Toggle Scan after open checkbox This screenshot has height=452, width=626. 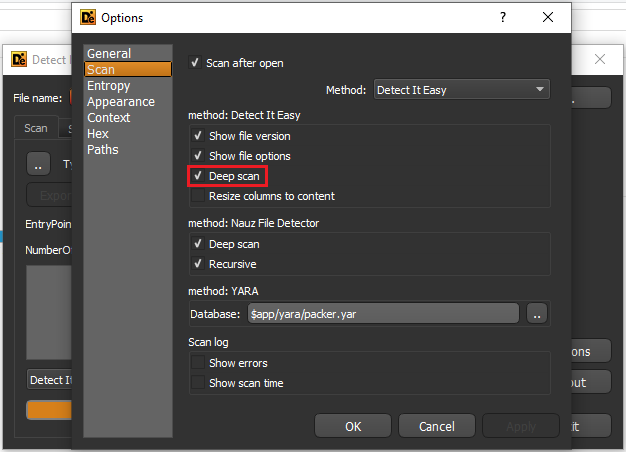coord(196,63)
